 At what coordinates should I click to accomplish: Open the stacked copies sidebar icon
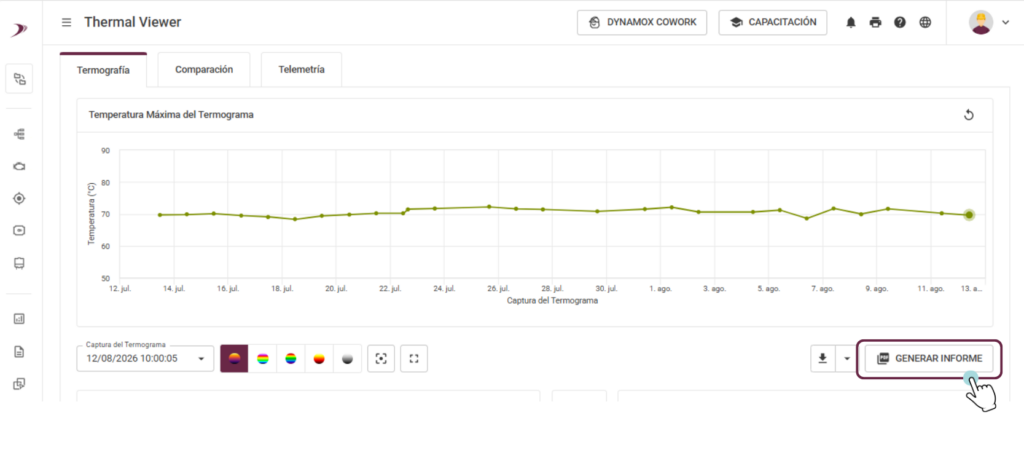[20, 384]
